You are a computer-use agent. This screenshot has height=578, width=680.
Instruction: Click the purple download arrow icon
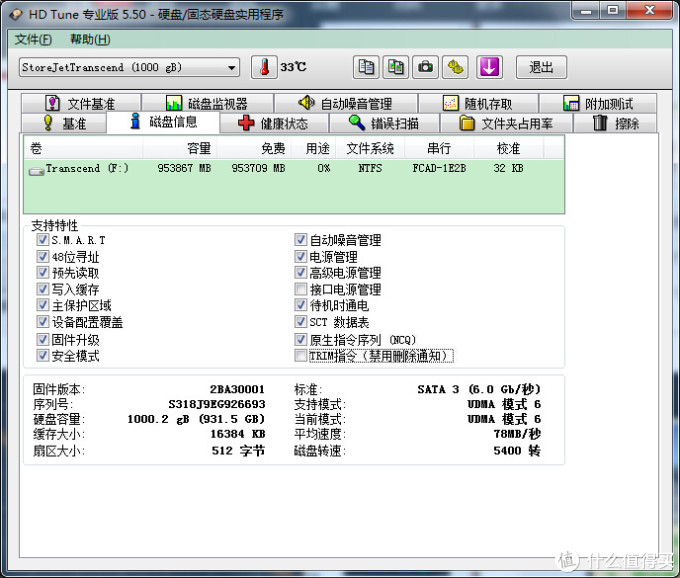489,67
